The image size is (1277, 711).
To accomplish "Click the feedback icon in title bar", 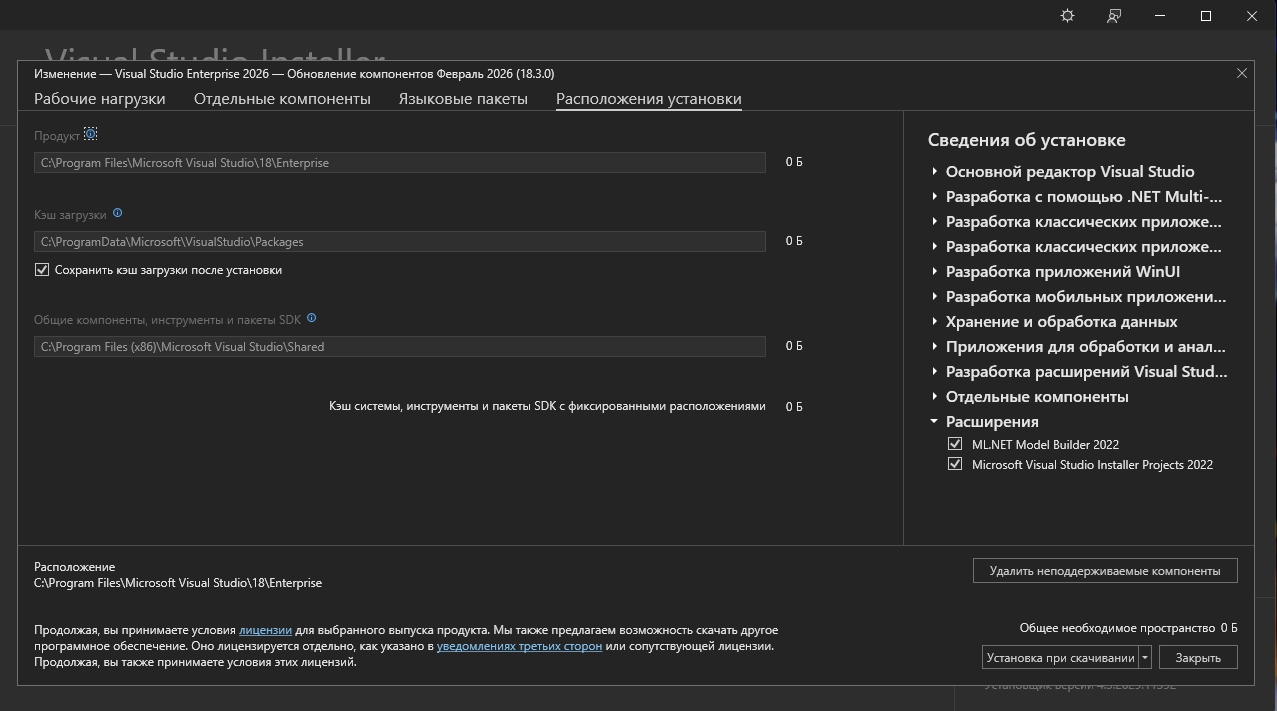I will 1113,16.
